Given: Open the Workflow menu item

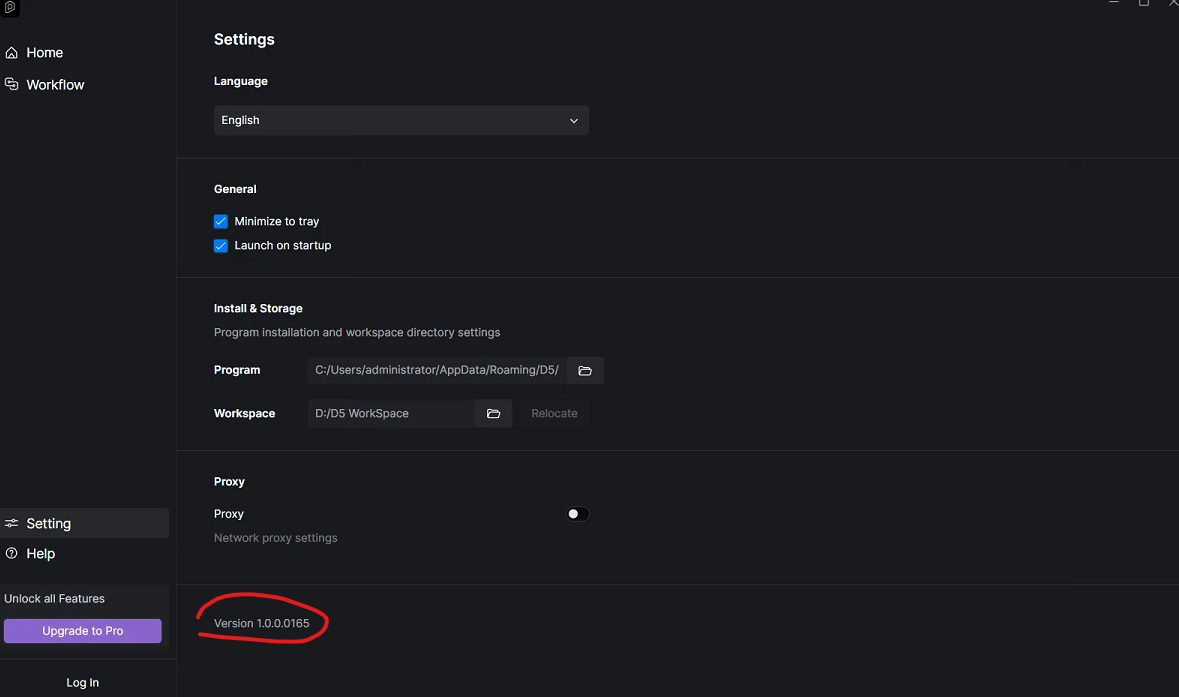Looking at the screenshot, I should tap(55, 85).
